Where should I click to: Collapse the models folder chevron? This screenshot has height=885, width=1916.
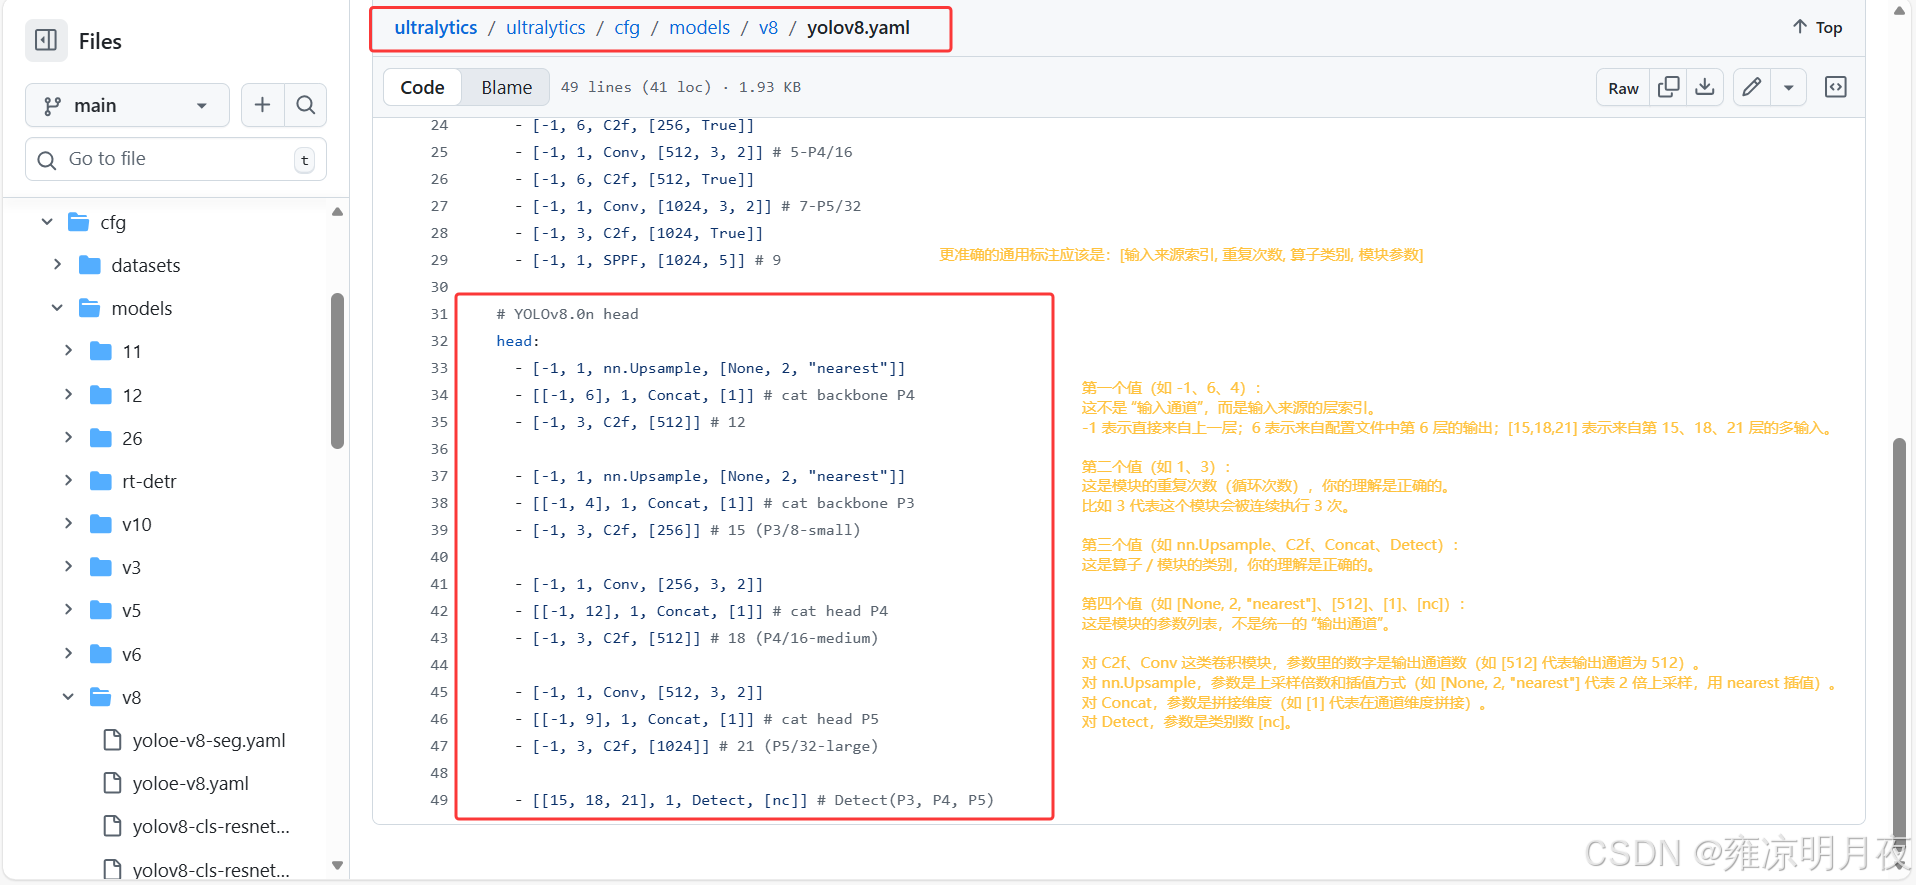tap(57, 308)
